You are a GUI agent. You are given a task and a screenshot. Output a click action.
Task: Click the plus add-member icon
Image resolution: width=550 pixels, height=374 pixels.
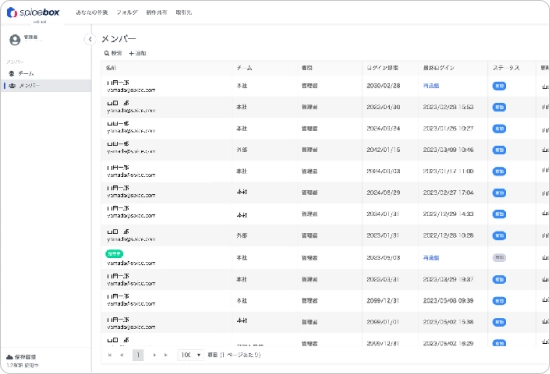(x=131, y=53)
